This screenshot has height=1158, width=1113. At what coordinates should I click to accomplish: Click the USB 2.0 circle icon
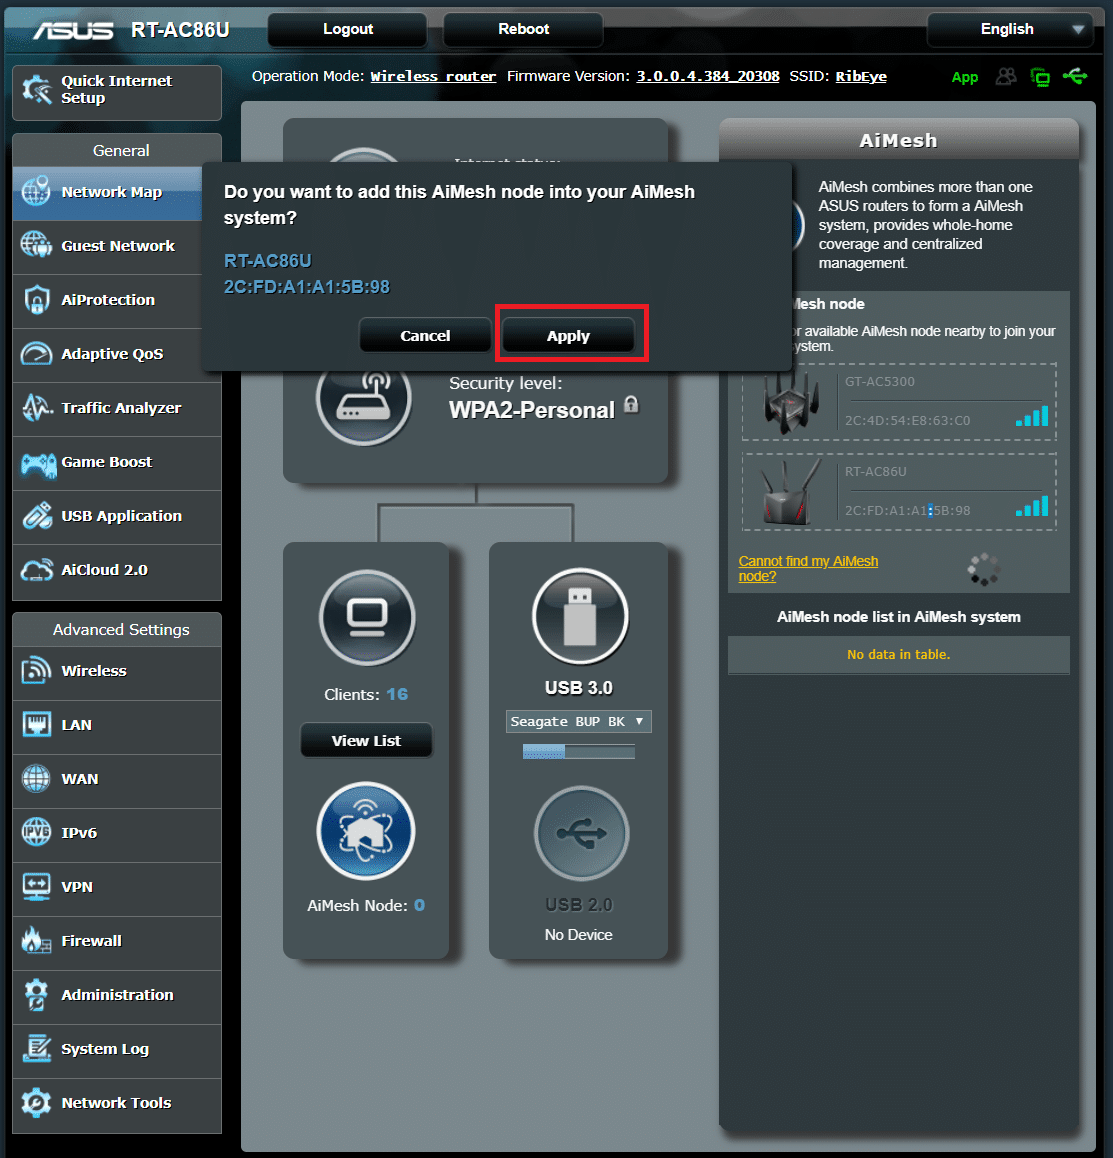tap(581, 833)
